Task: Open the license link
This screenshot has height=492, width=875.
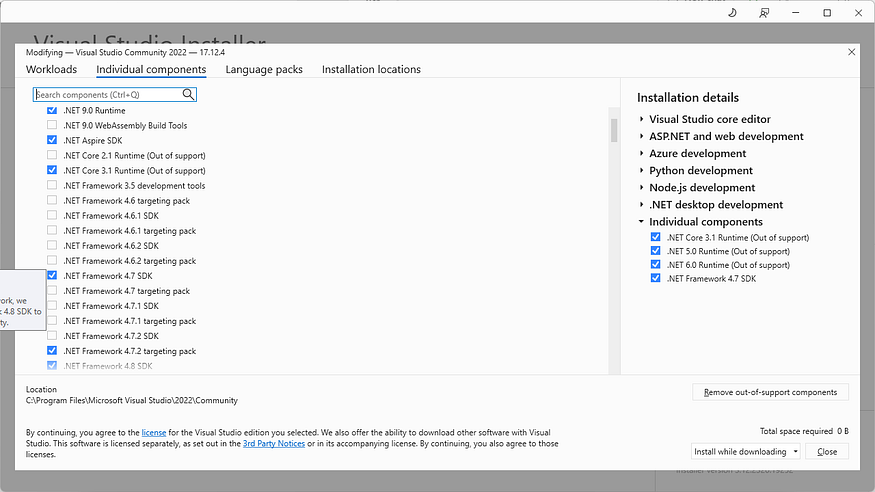Action: (x=153, y=432)
